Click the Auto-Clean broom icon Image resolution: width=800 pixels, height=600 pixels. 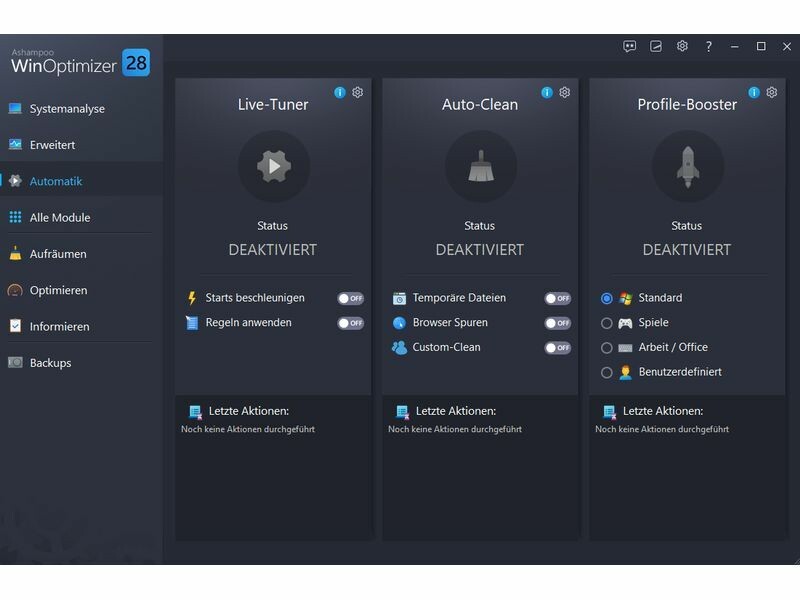[481, 166]
